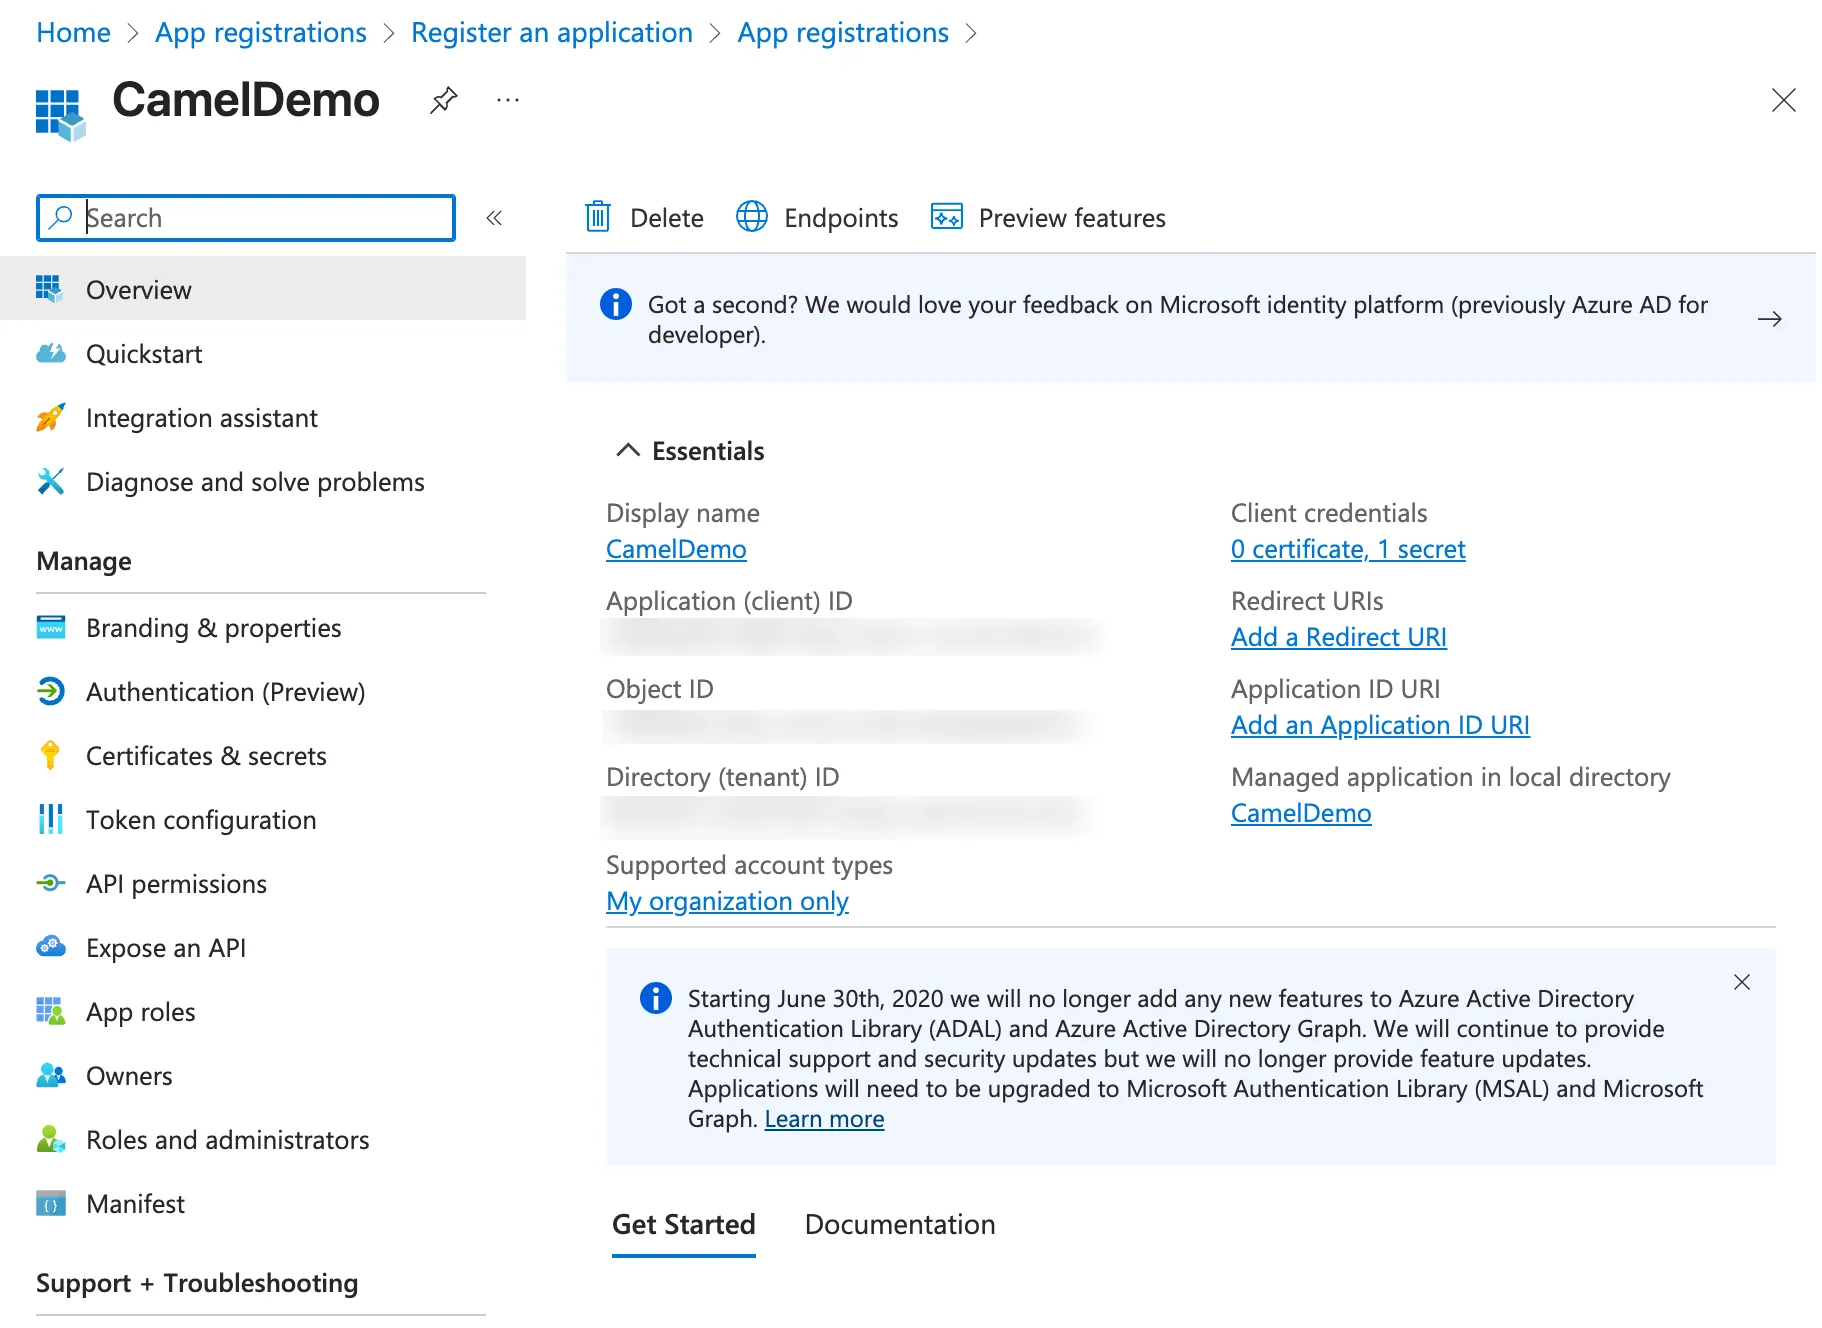The width and height of the screenshot is (1822, 1328).
Task: Click Add an Application ID URI link
Action: point(1380,725)
